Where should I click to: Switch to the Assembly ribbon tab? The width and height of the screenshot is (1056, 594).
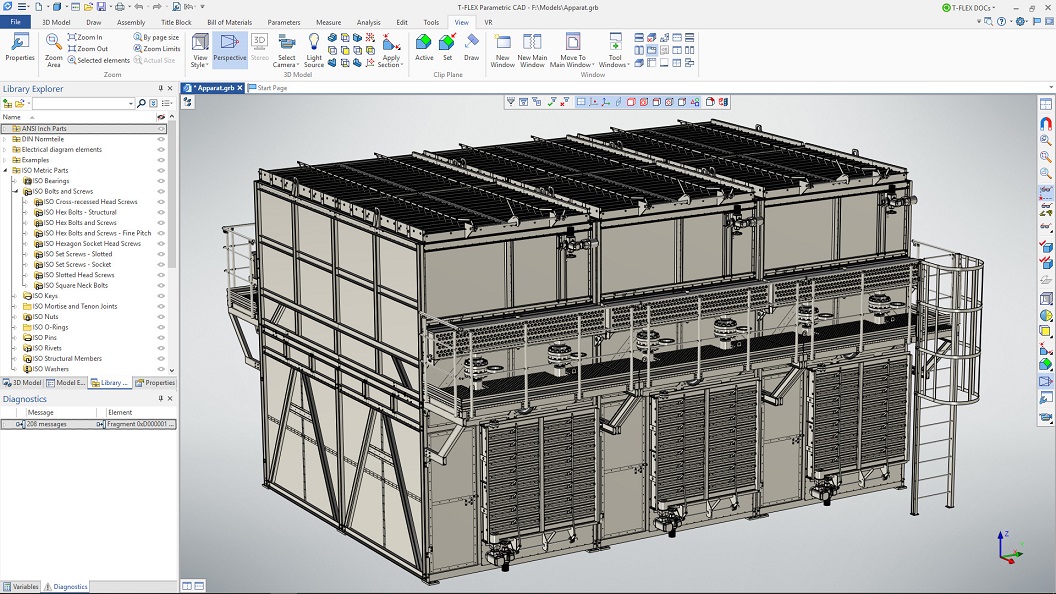tap(131, 22)
